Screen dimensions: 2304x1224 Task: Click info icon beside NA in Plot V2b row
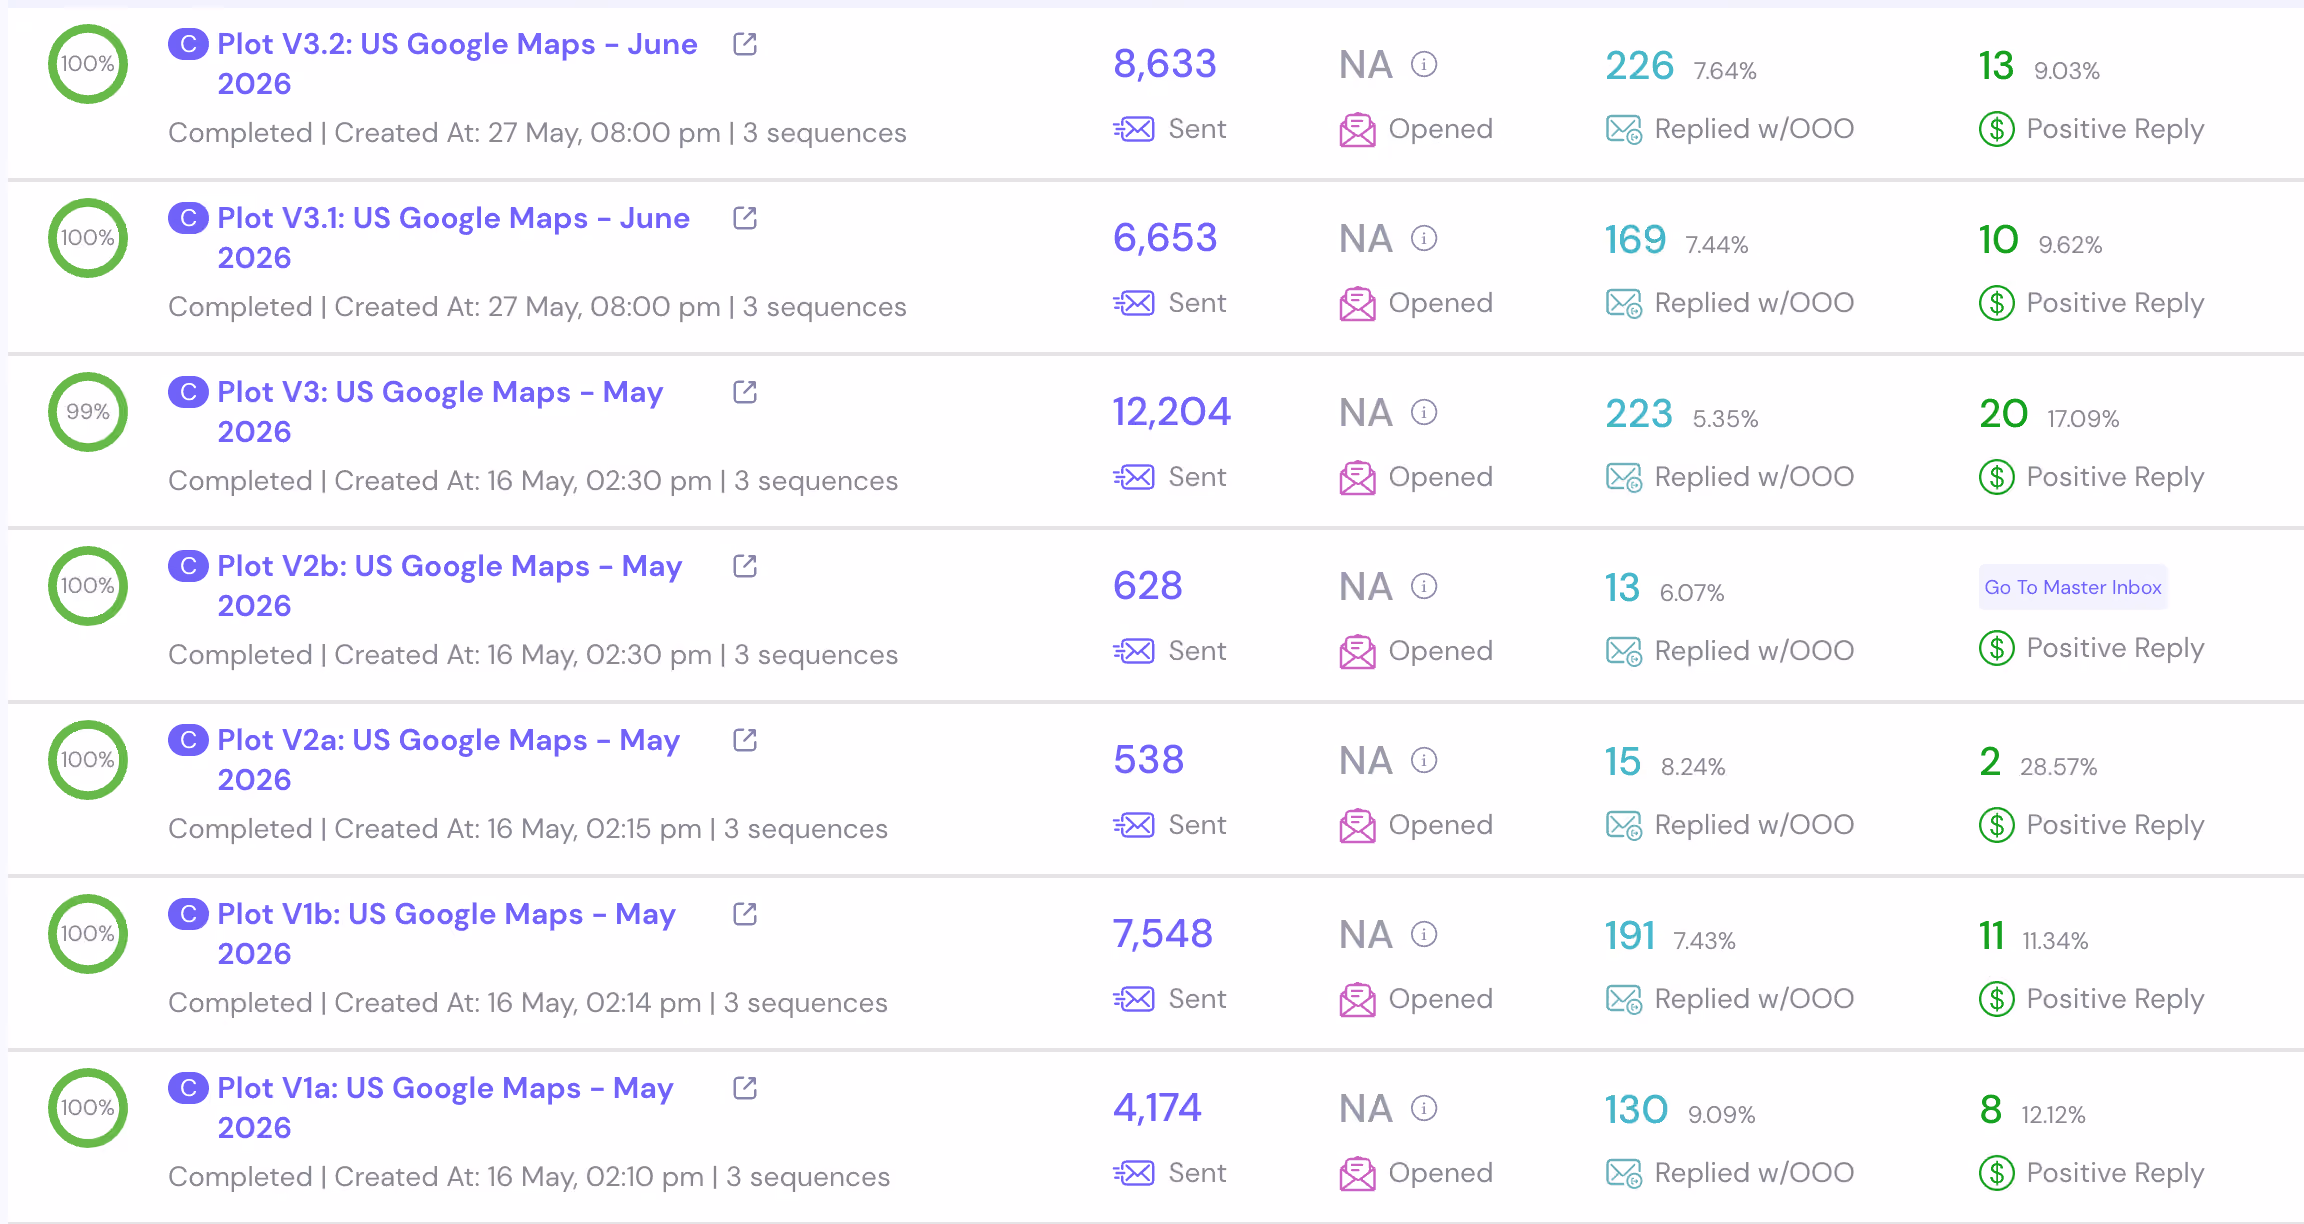(1424, 586)
